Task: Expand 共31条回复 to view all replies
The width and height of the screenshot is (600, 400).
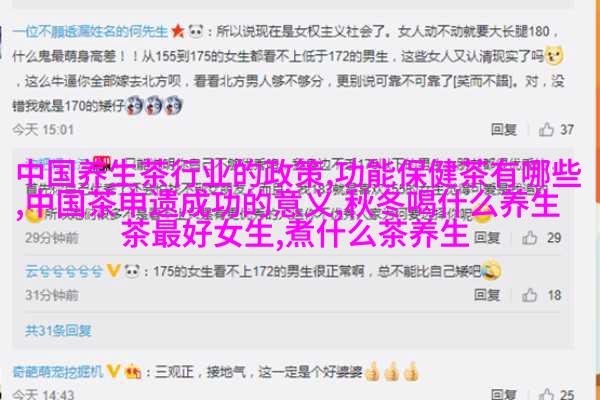Action: click(x=58, y=330)
